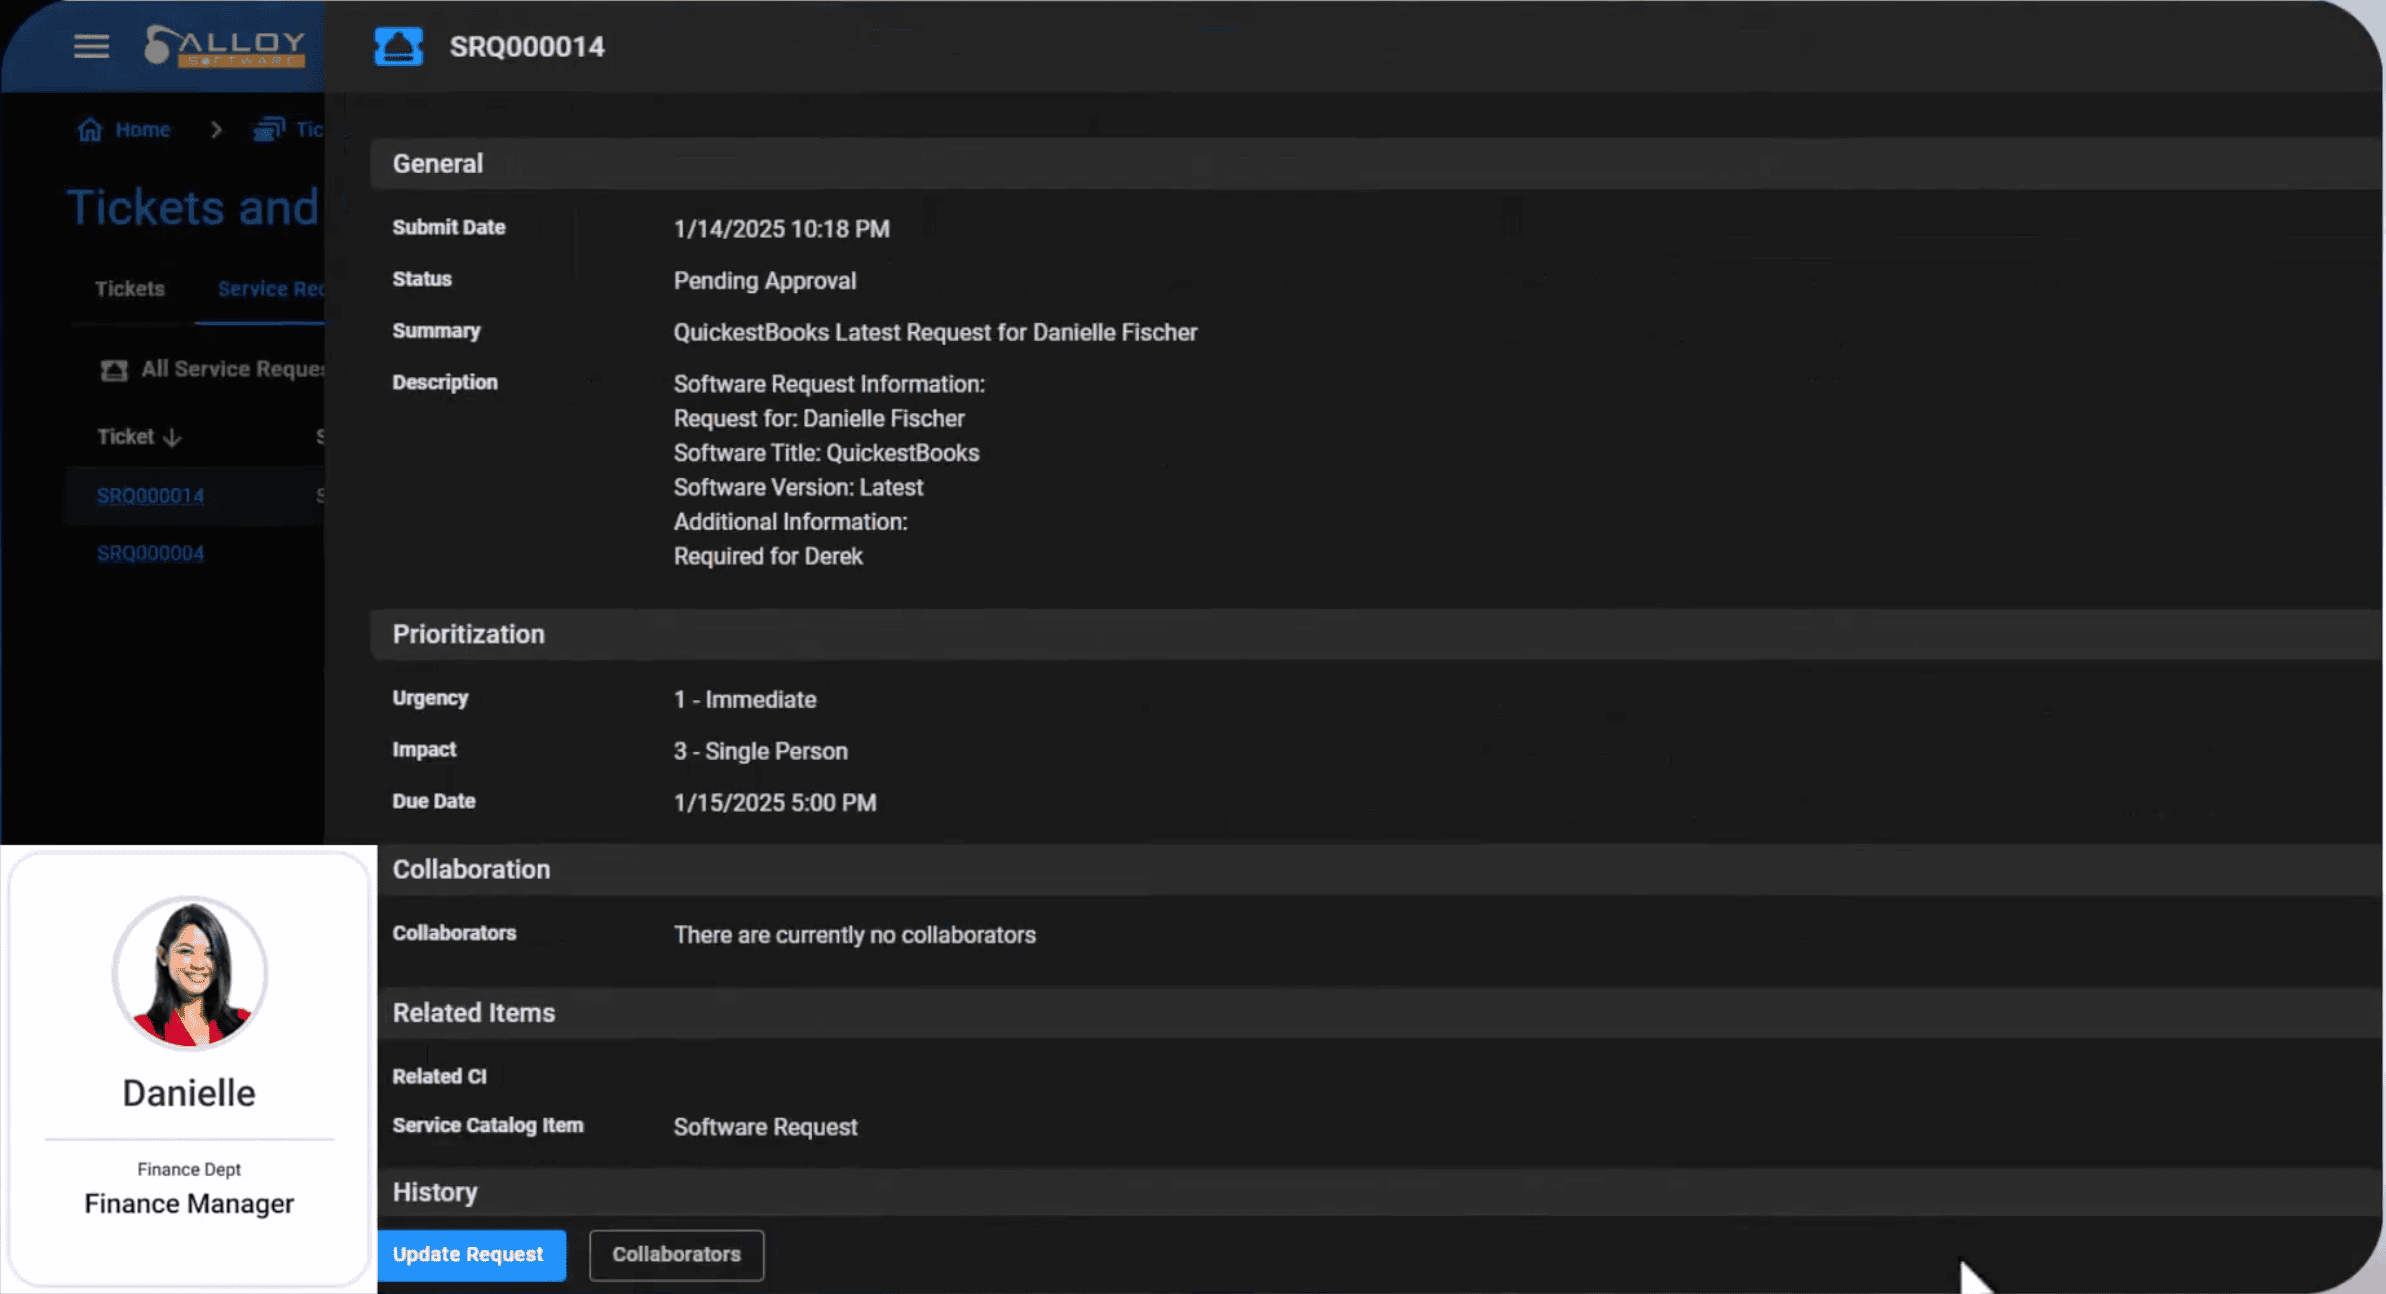Select the submit date '1/14/2025 10:18 PM'
Screen dimensions: 2386x1294
pos(781,229)
